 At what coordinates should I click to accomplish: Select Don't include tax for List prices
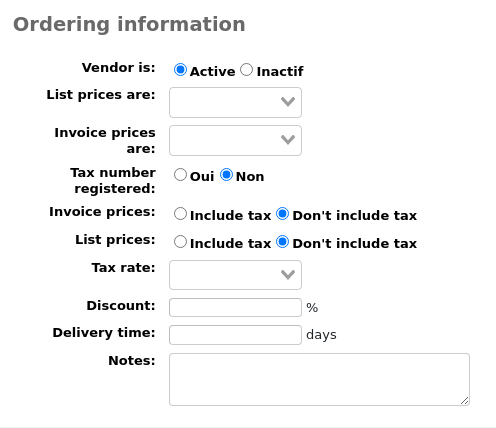click(x=283, y=242)
